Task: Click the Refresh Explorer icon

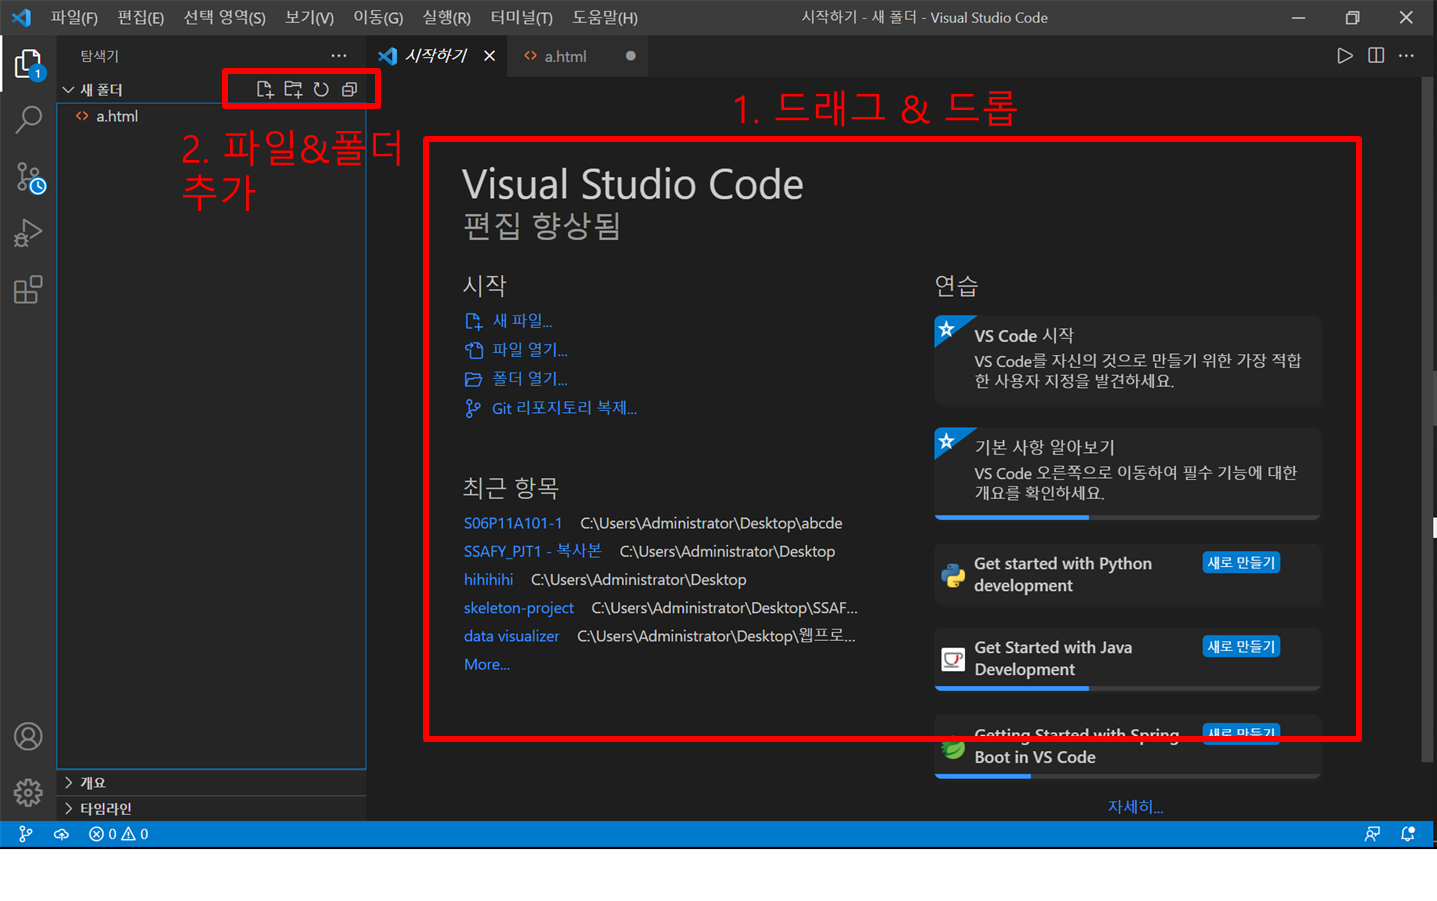Action: click(x=321, y=89)
